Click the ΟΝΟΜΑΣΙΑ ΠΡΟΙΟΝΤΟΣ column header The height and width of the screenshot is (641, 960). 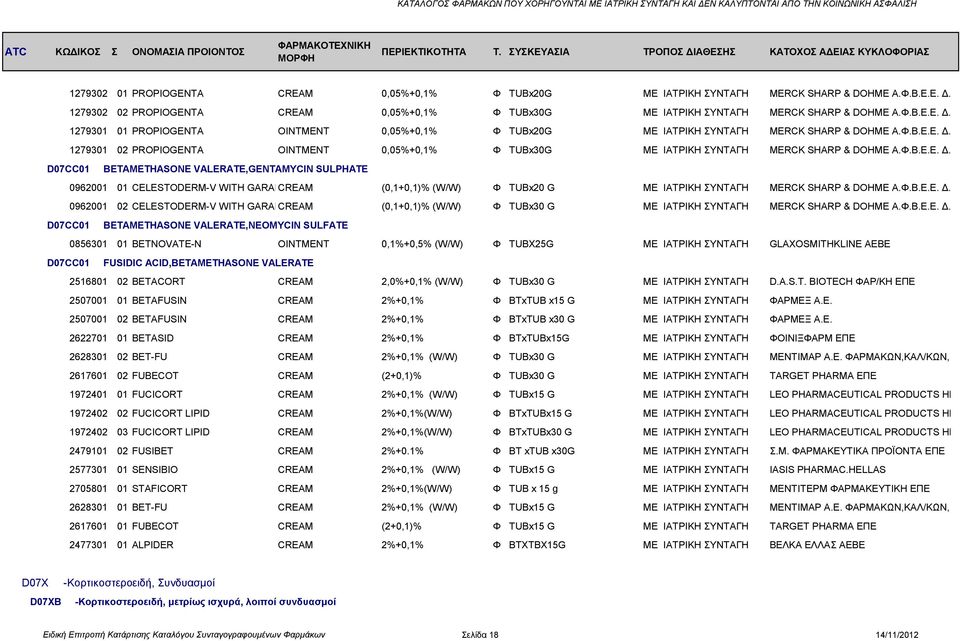click(188, 51)
